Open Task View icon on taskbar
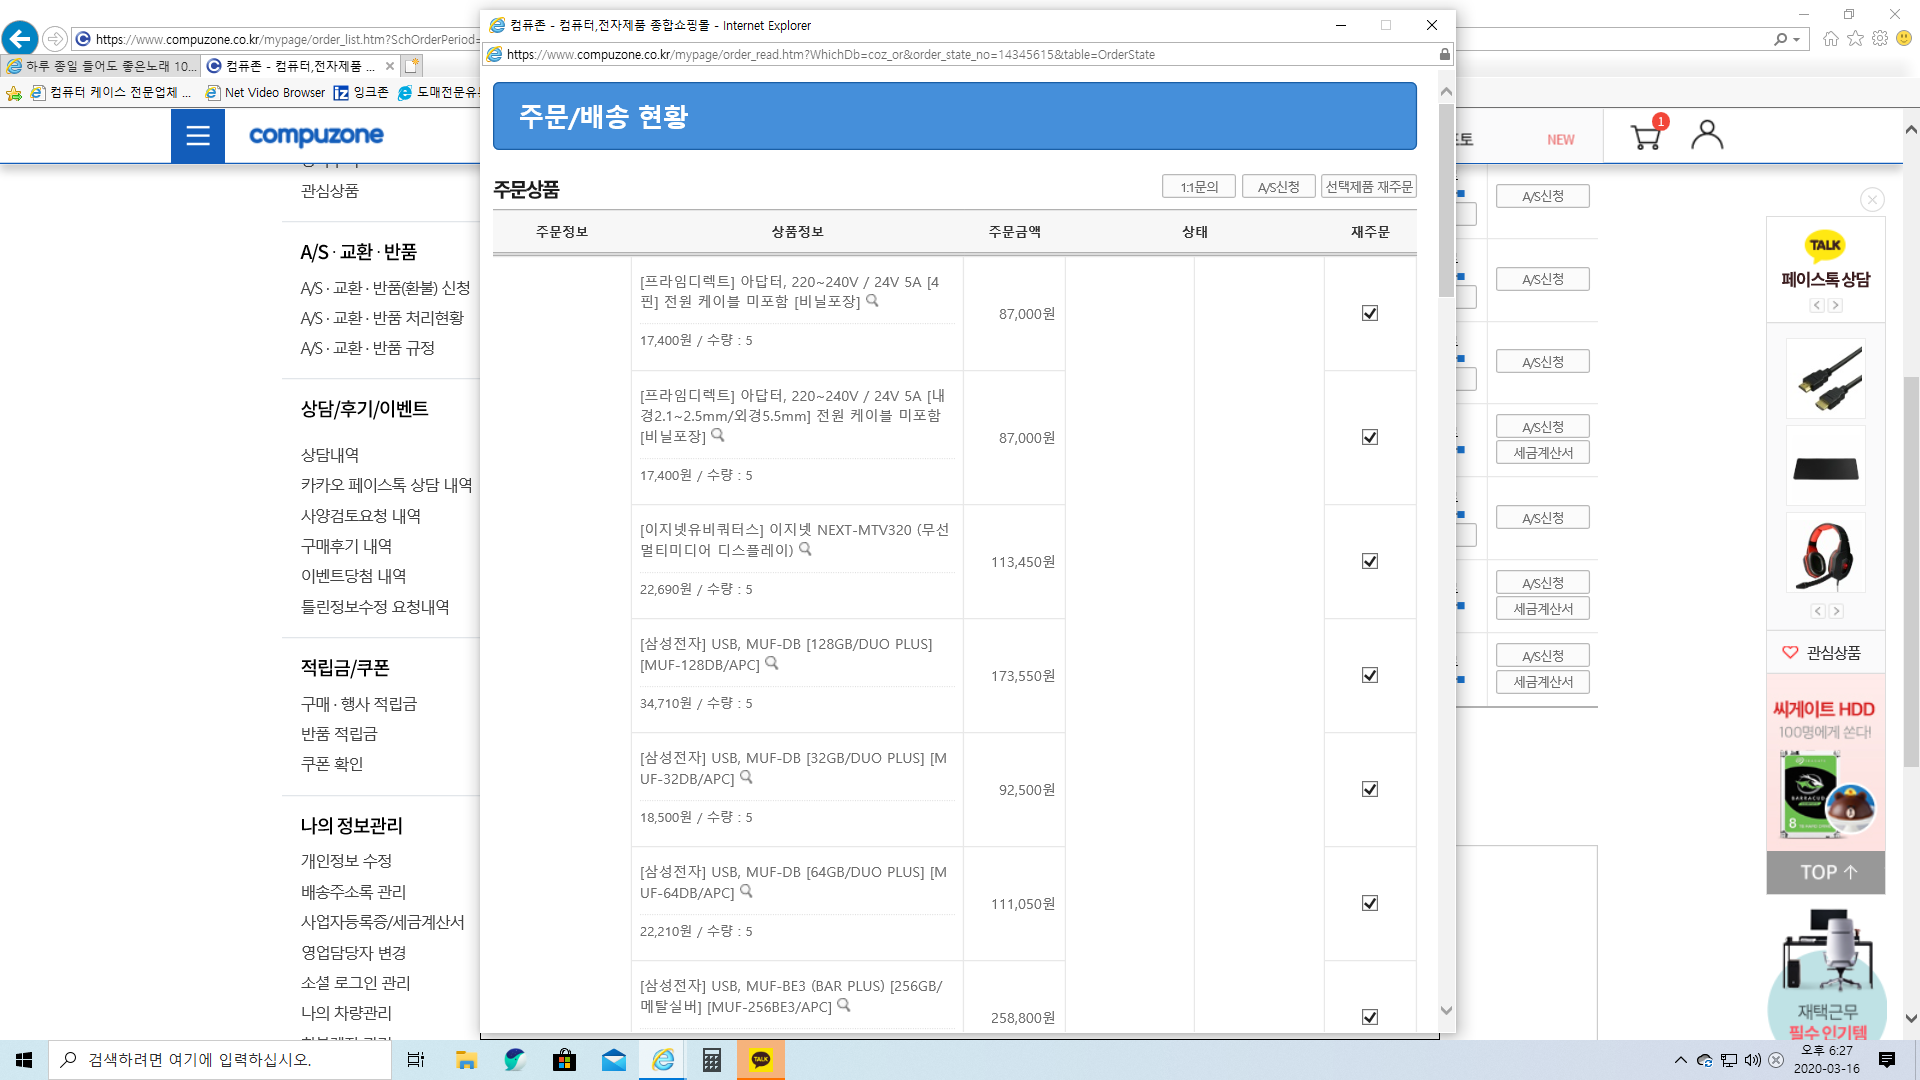 click(x=416, y=1060)
